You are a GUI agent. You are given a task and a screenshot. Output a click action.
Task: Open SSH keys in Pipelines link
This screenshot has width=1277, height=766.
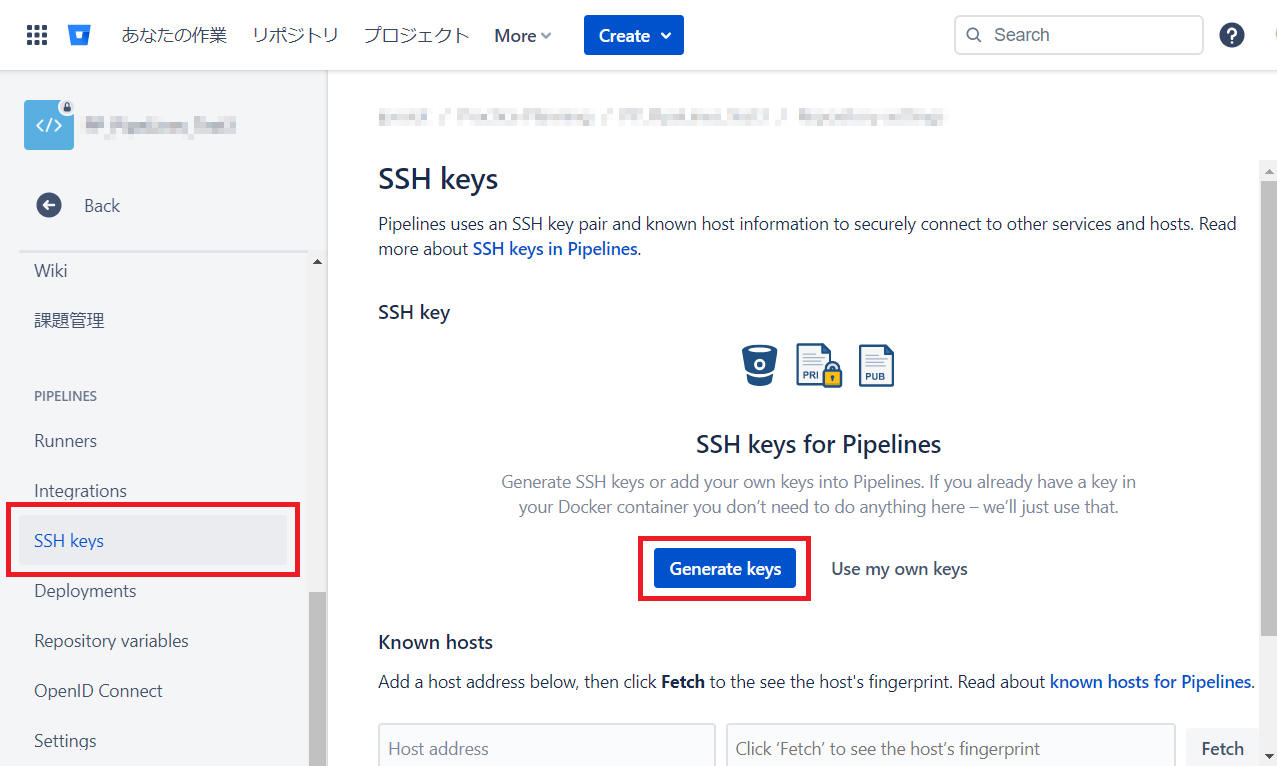554,249
